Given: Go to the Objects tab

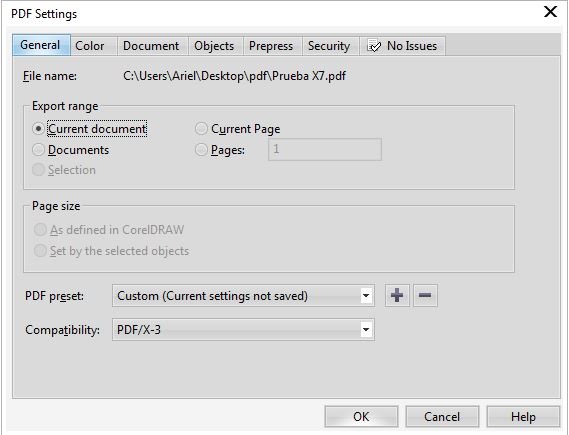Looking at the screenshot, I should point(214,46).
